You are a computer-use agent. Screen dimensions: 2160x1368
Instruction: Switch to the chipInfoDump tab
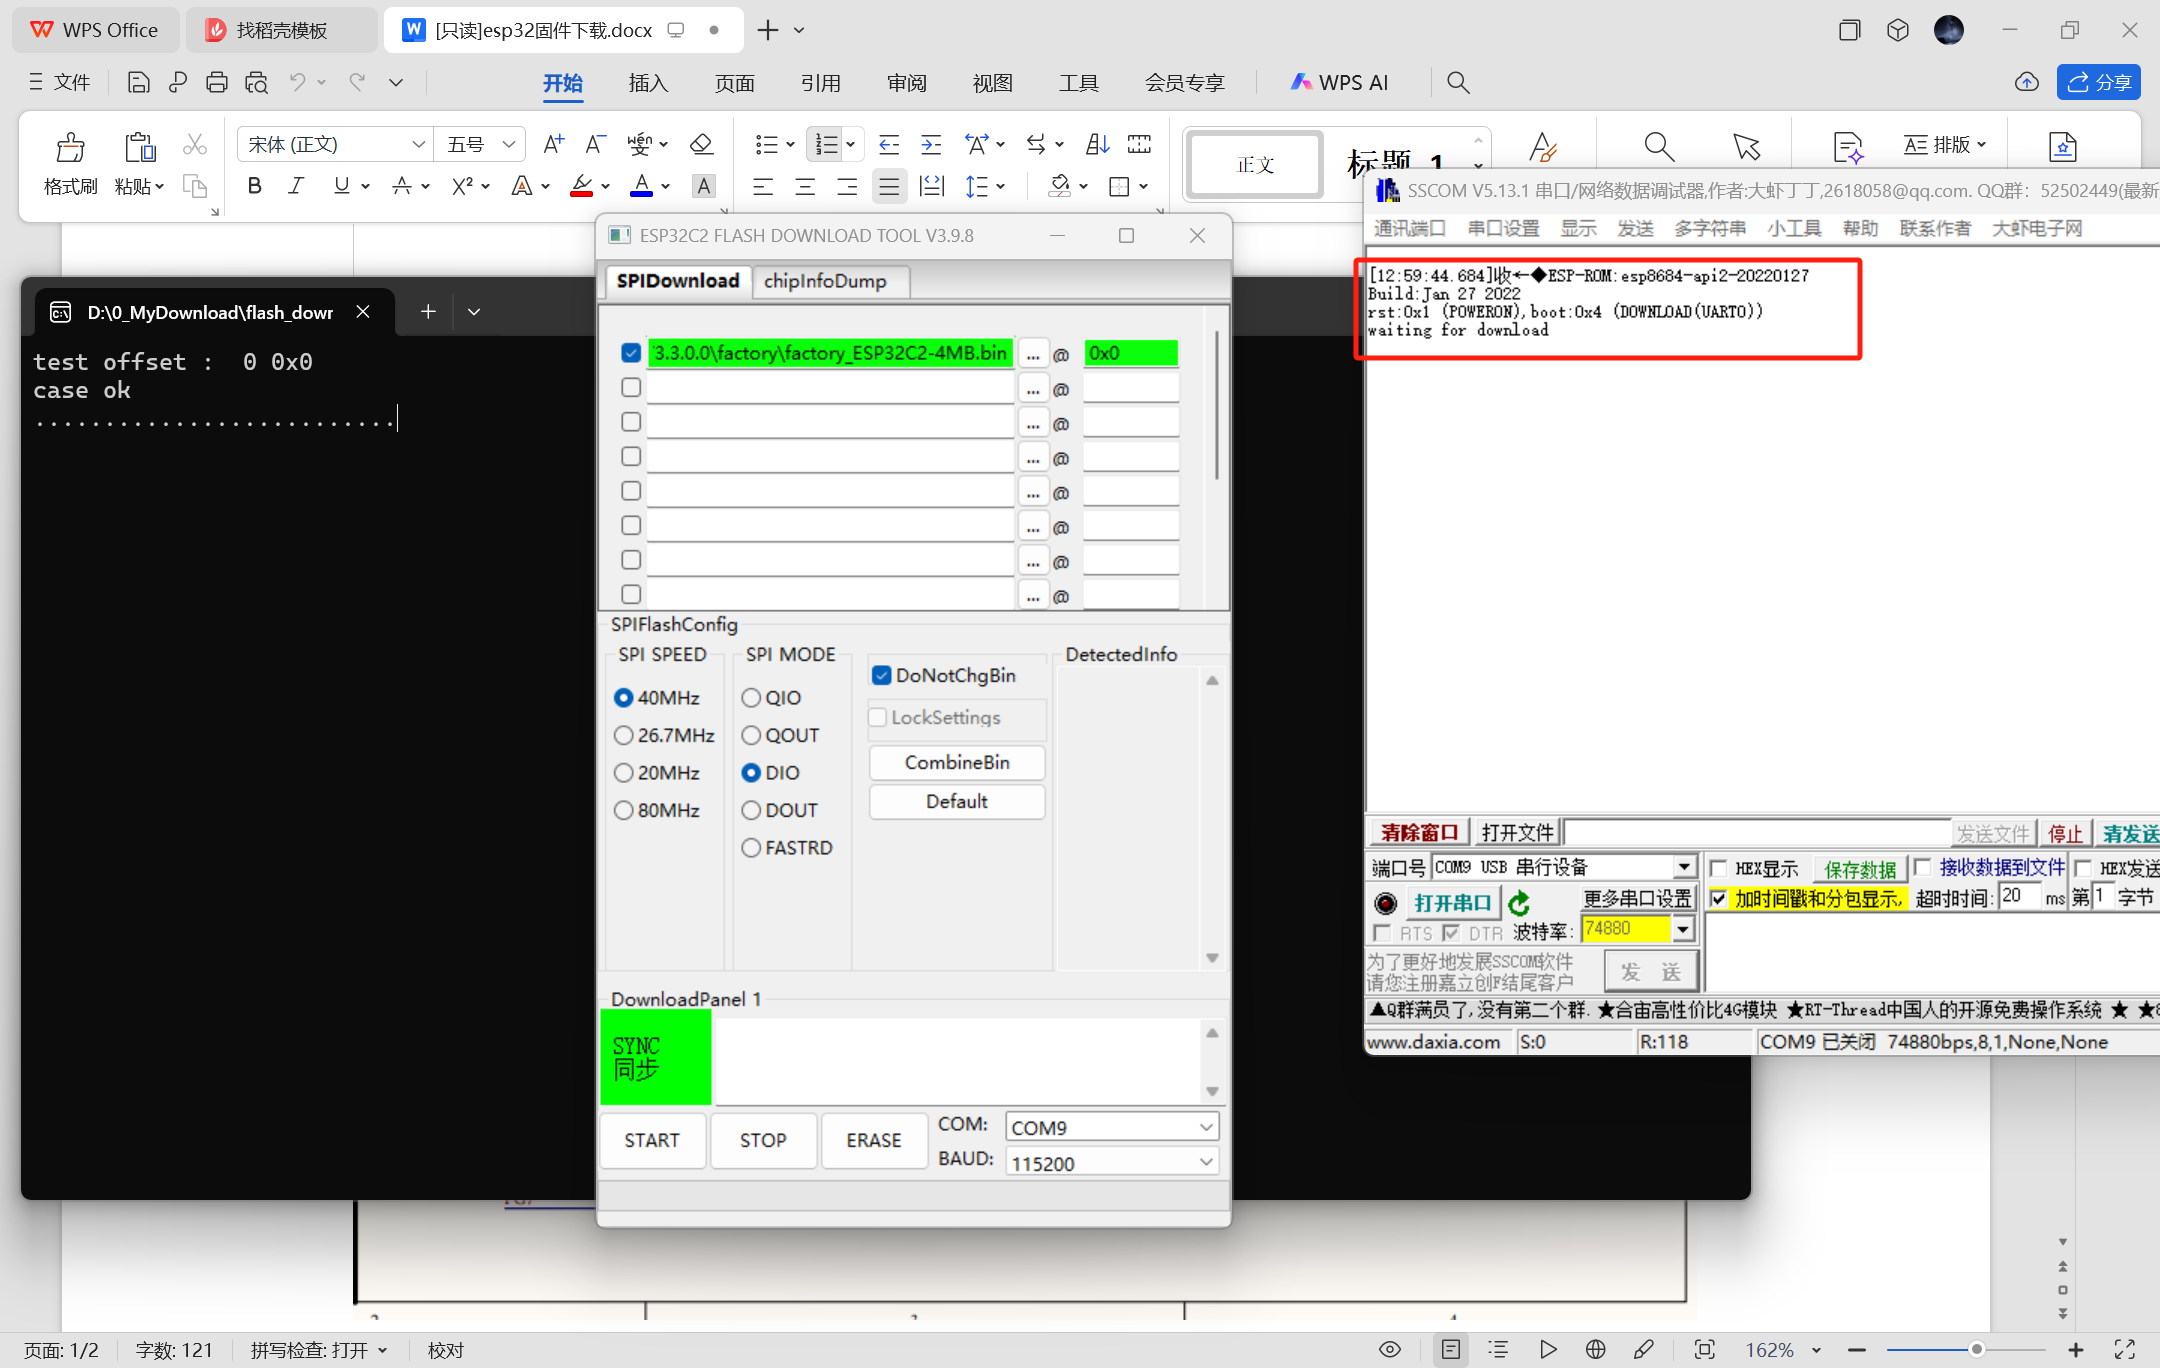click(x=825, y=281)
